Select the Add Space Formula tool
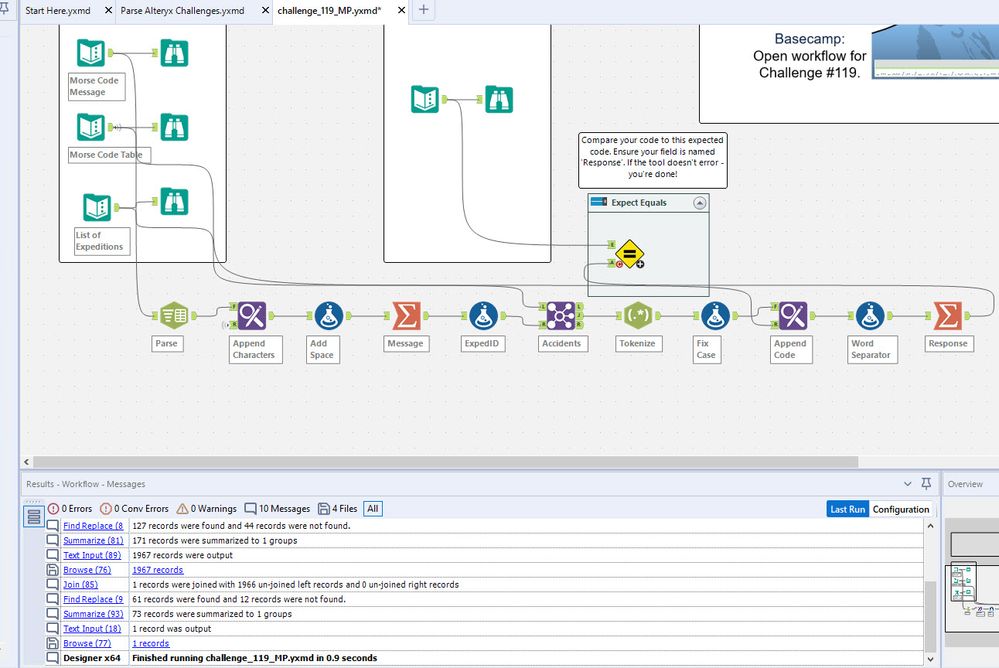This screenshot has width=999, height=668. [x=329, y=316]
